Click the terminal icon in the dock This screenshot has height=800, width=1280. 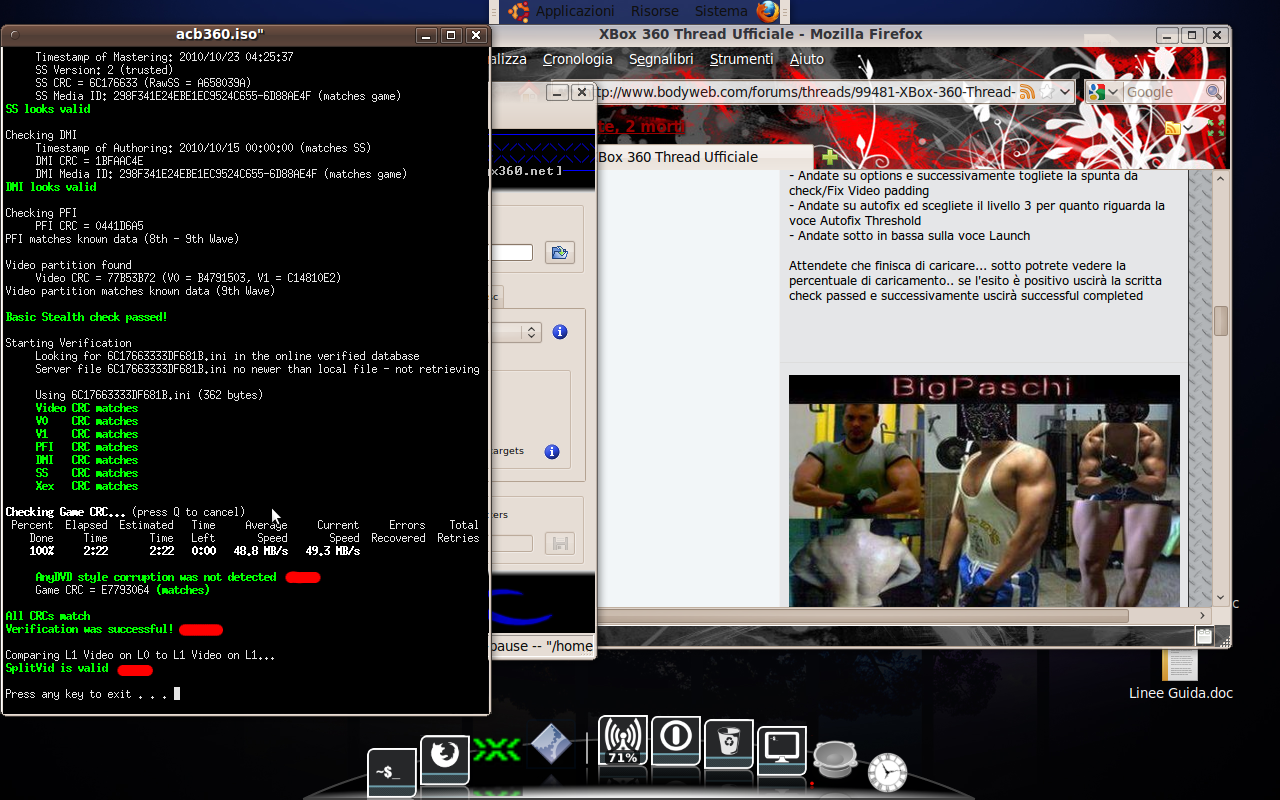point(391,773)
